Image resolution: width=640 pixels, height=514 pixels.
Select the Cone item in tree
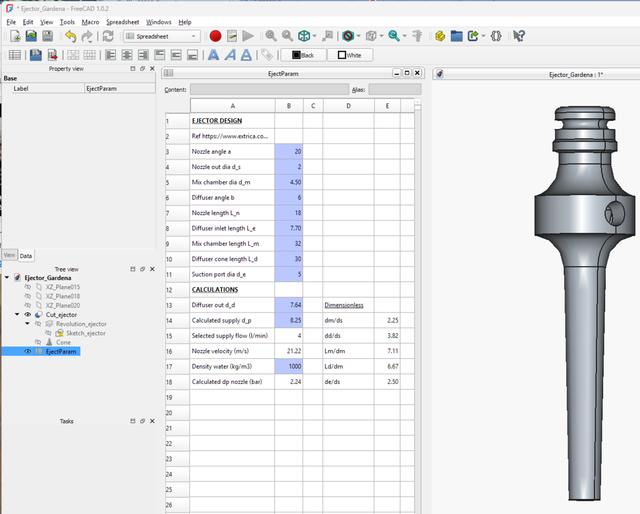tap(63, 342)
